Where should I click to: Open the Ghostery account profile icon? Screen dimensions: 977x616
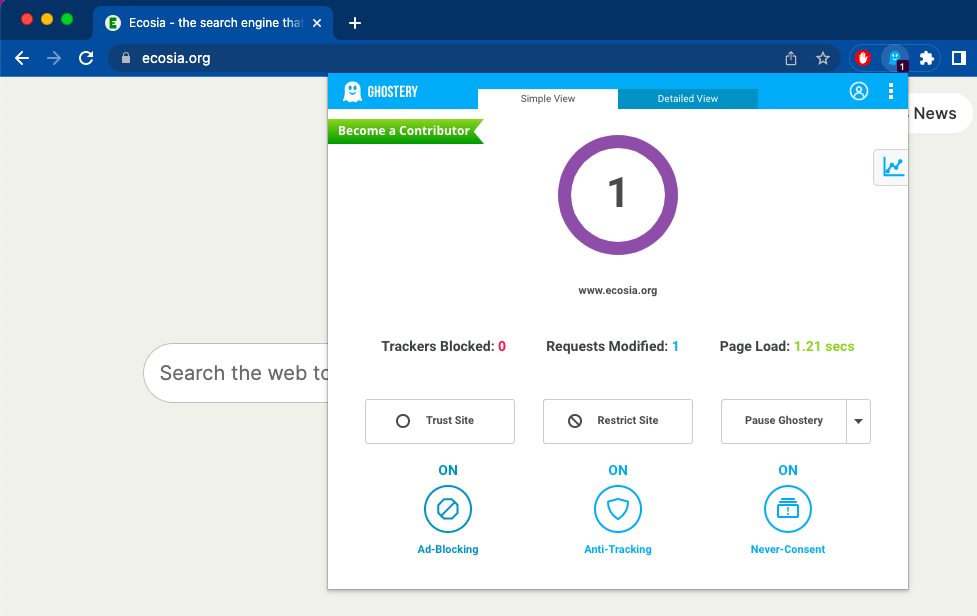click(x=859, y=92)
